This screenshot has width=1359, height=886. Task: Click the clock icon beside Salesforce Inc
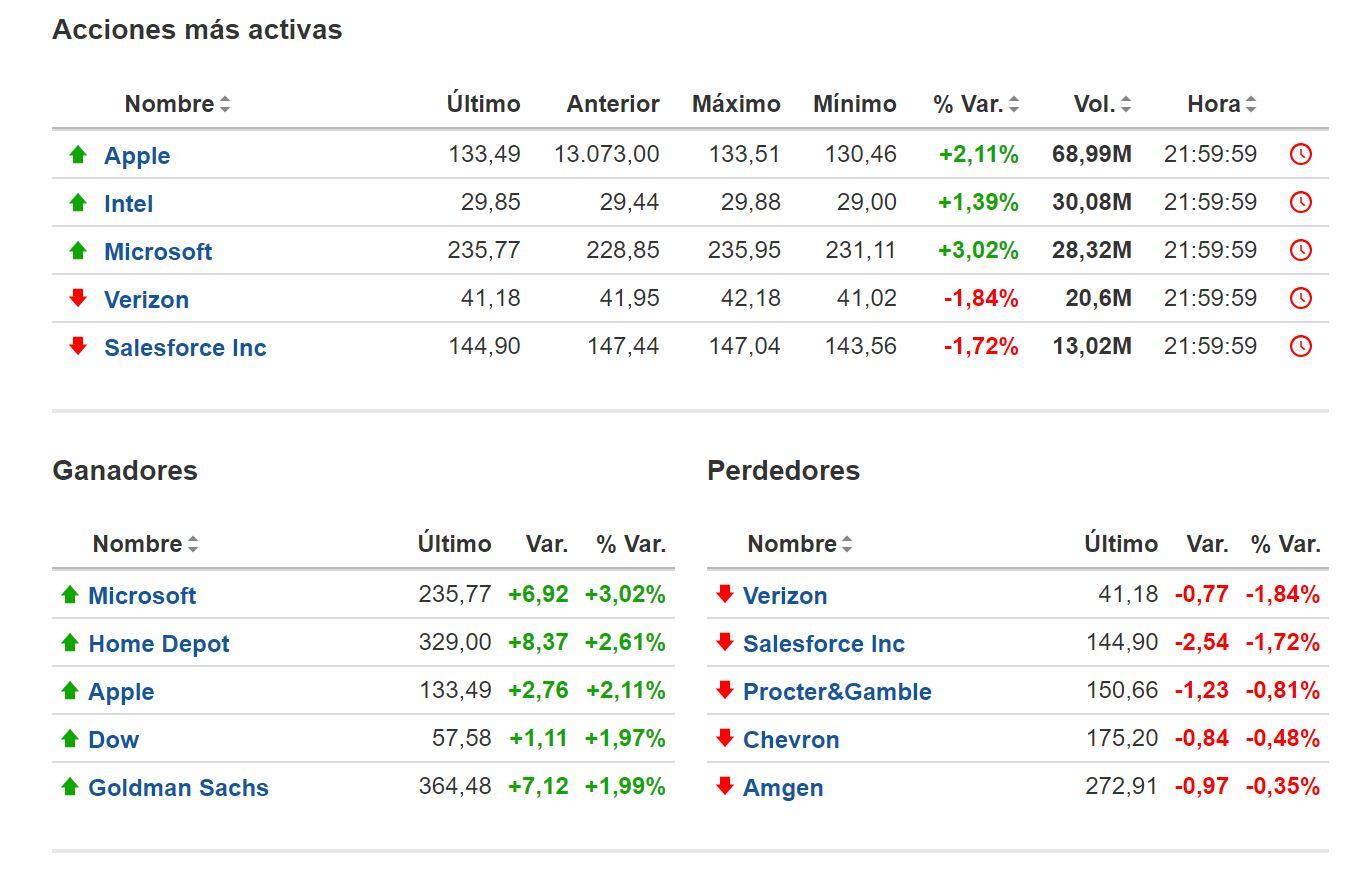click(x=1301, y=345)
